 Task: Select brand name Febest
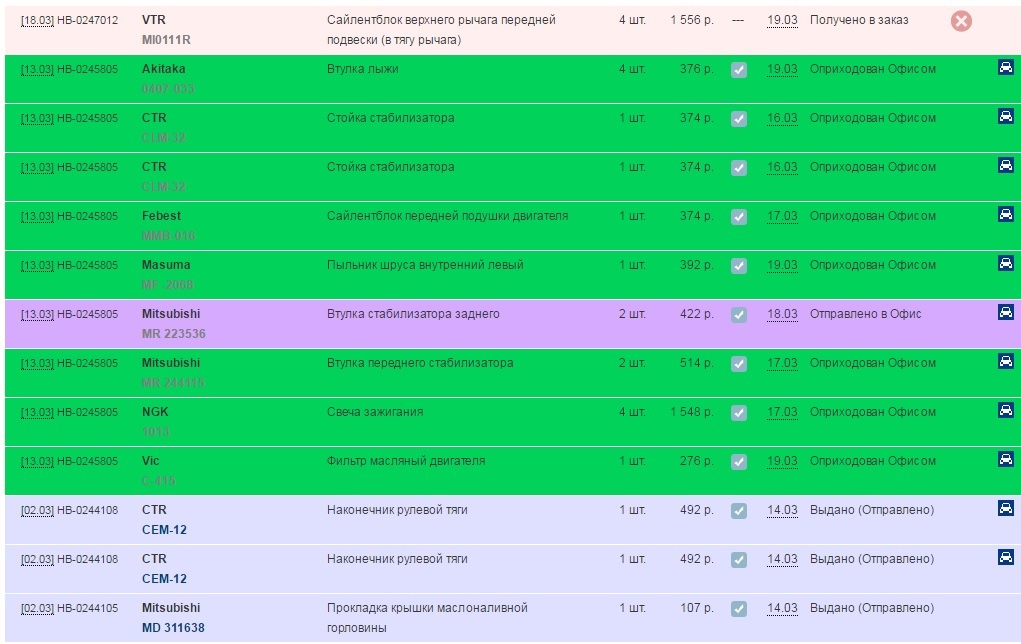161,216
